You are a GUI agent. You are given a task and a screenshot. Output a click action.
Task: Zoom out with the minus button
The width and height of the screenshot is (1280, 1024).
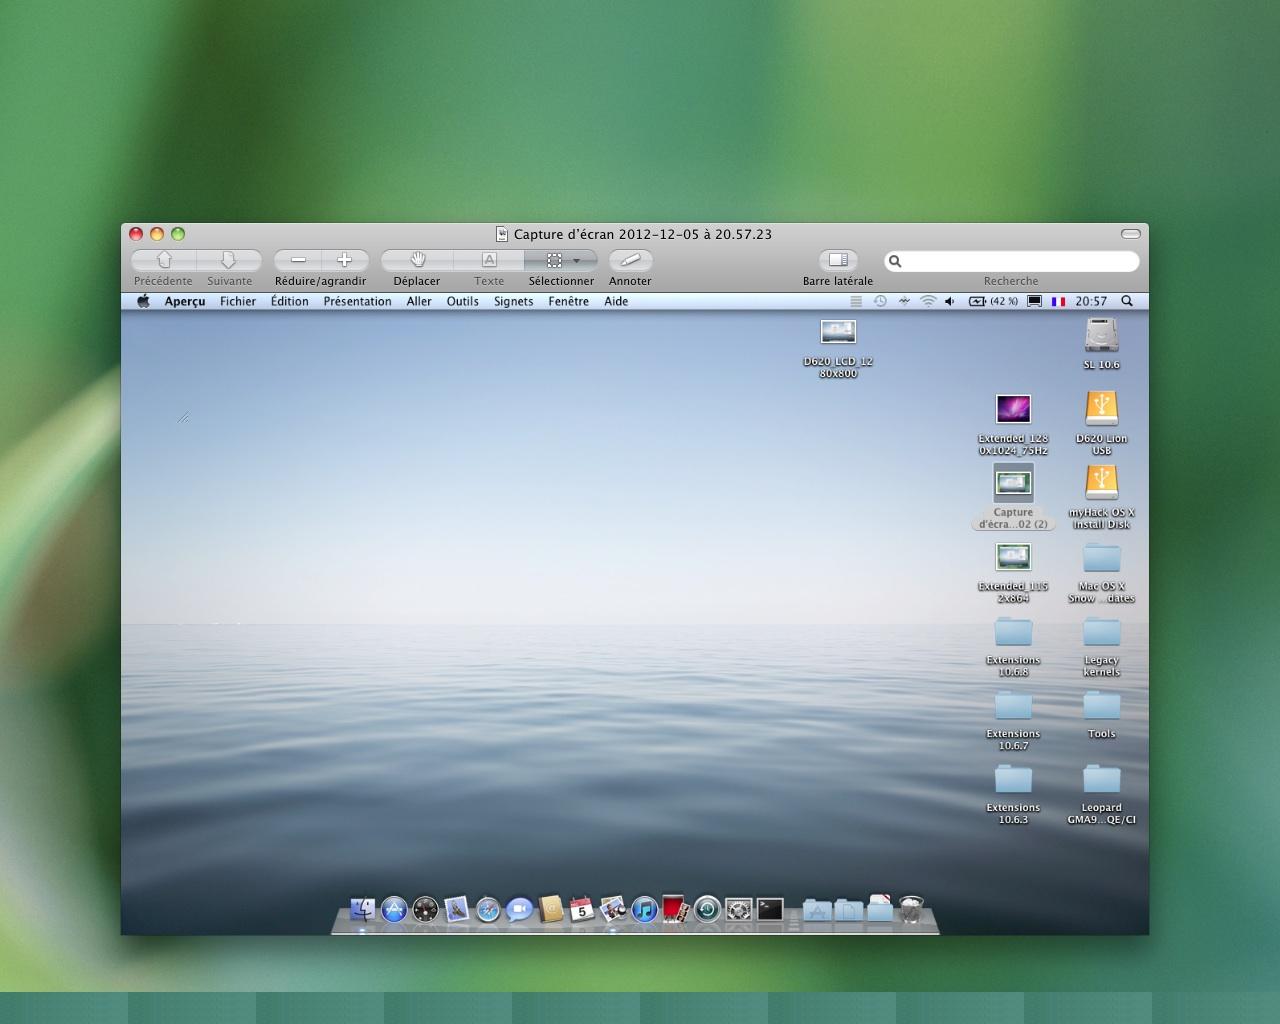click(298, 260)
